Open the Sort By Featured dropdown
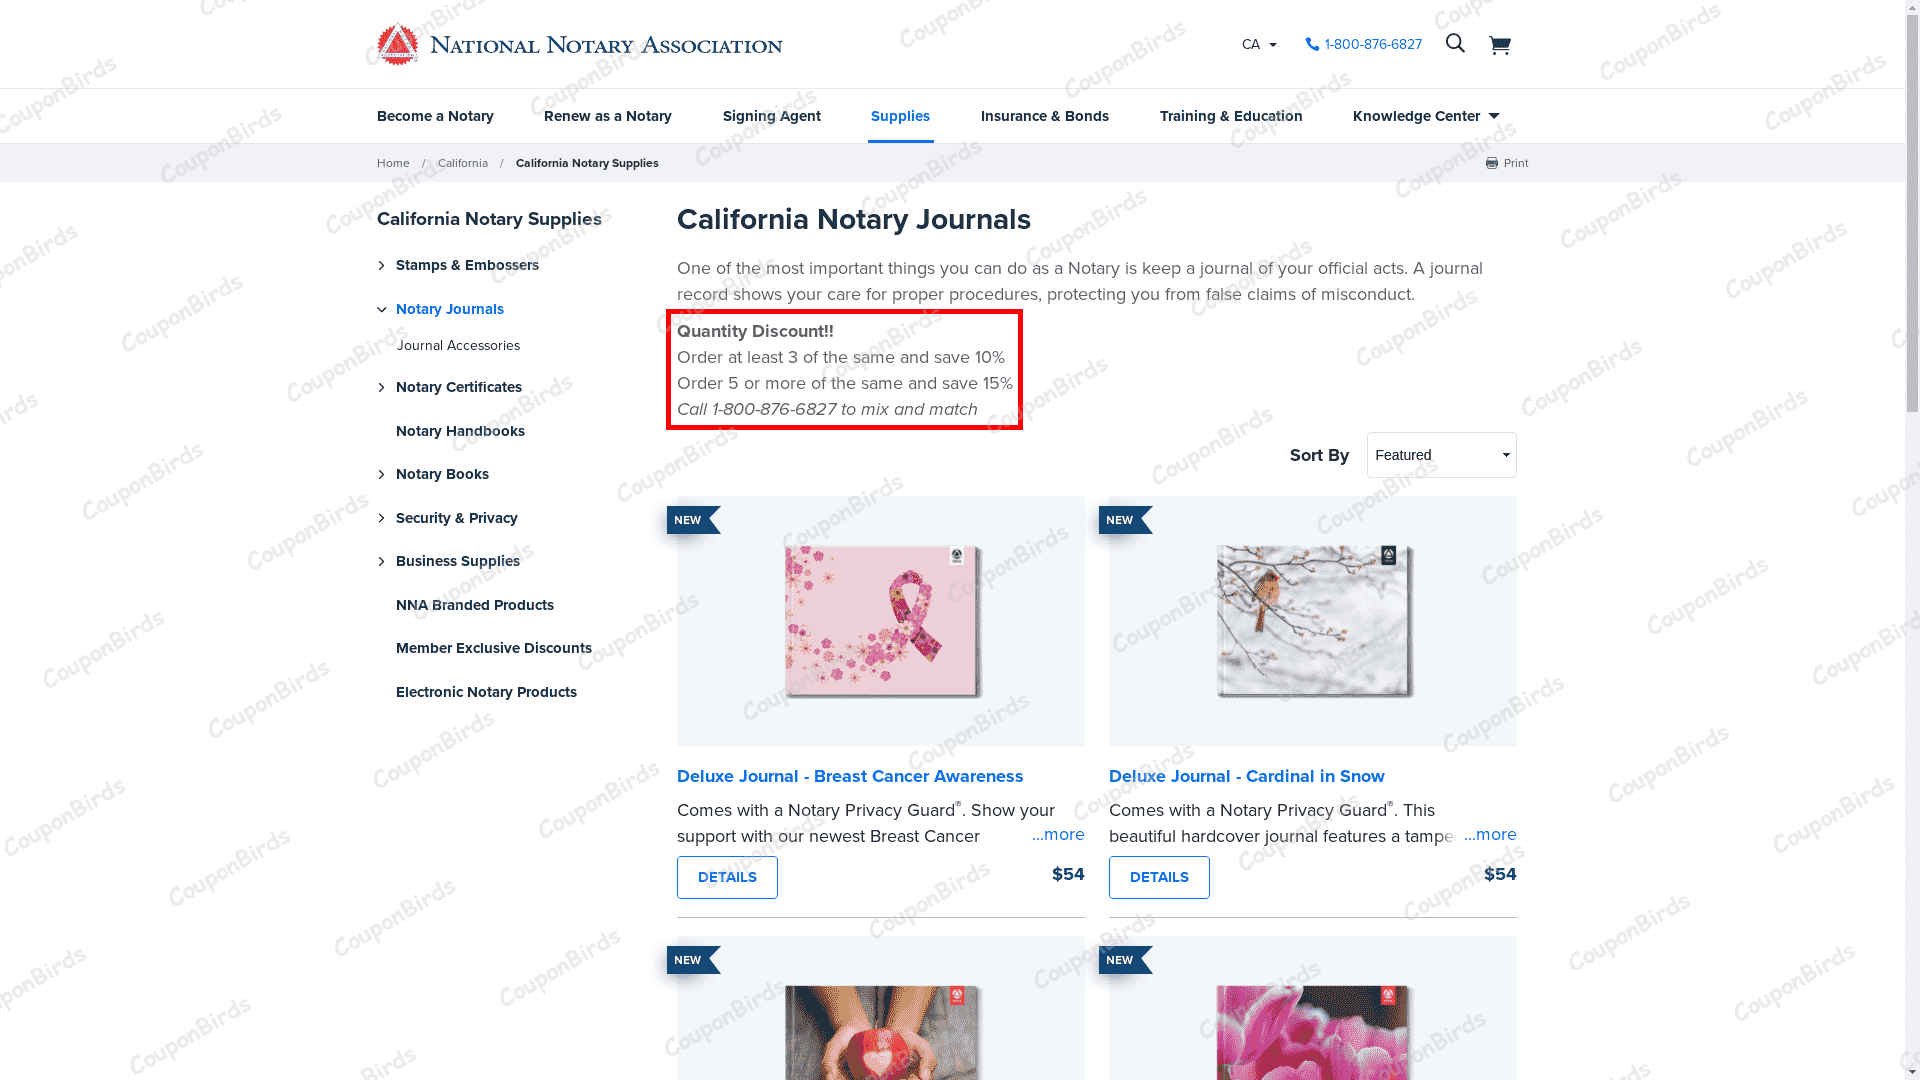The image size is (1920, 1080). [x=1441, y=455]
